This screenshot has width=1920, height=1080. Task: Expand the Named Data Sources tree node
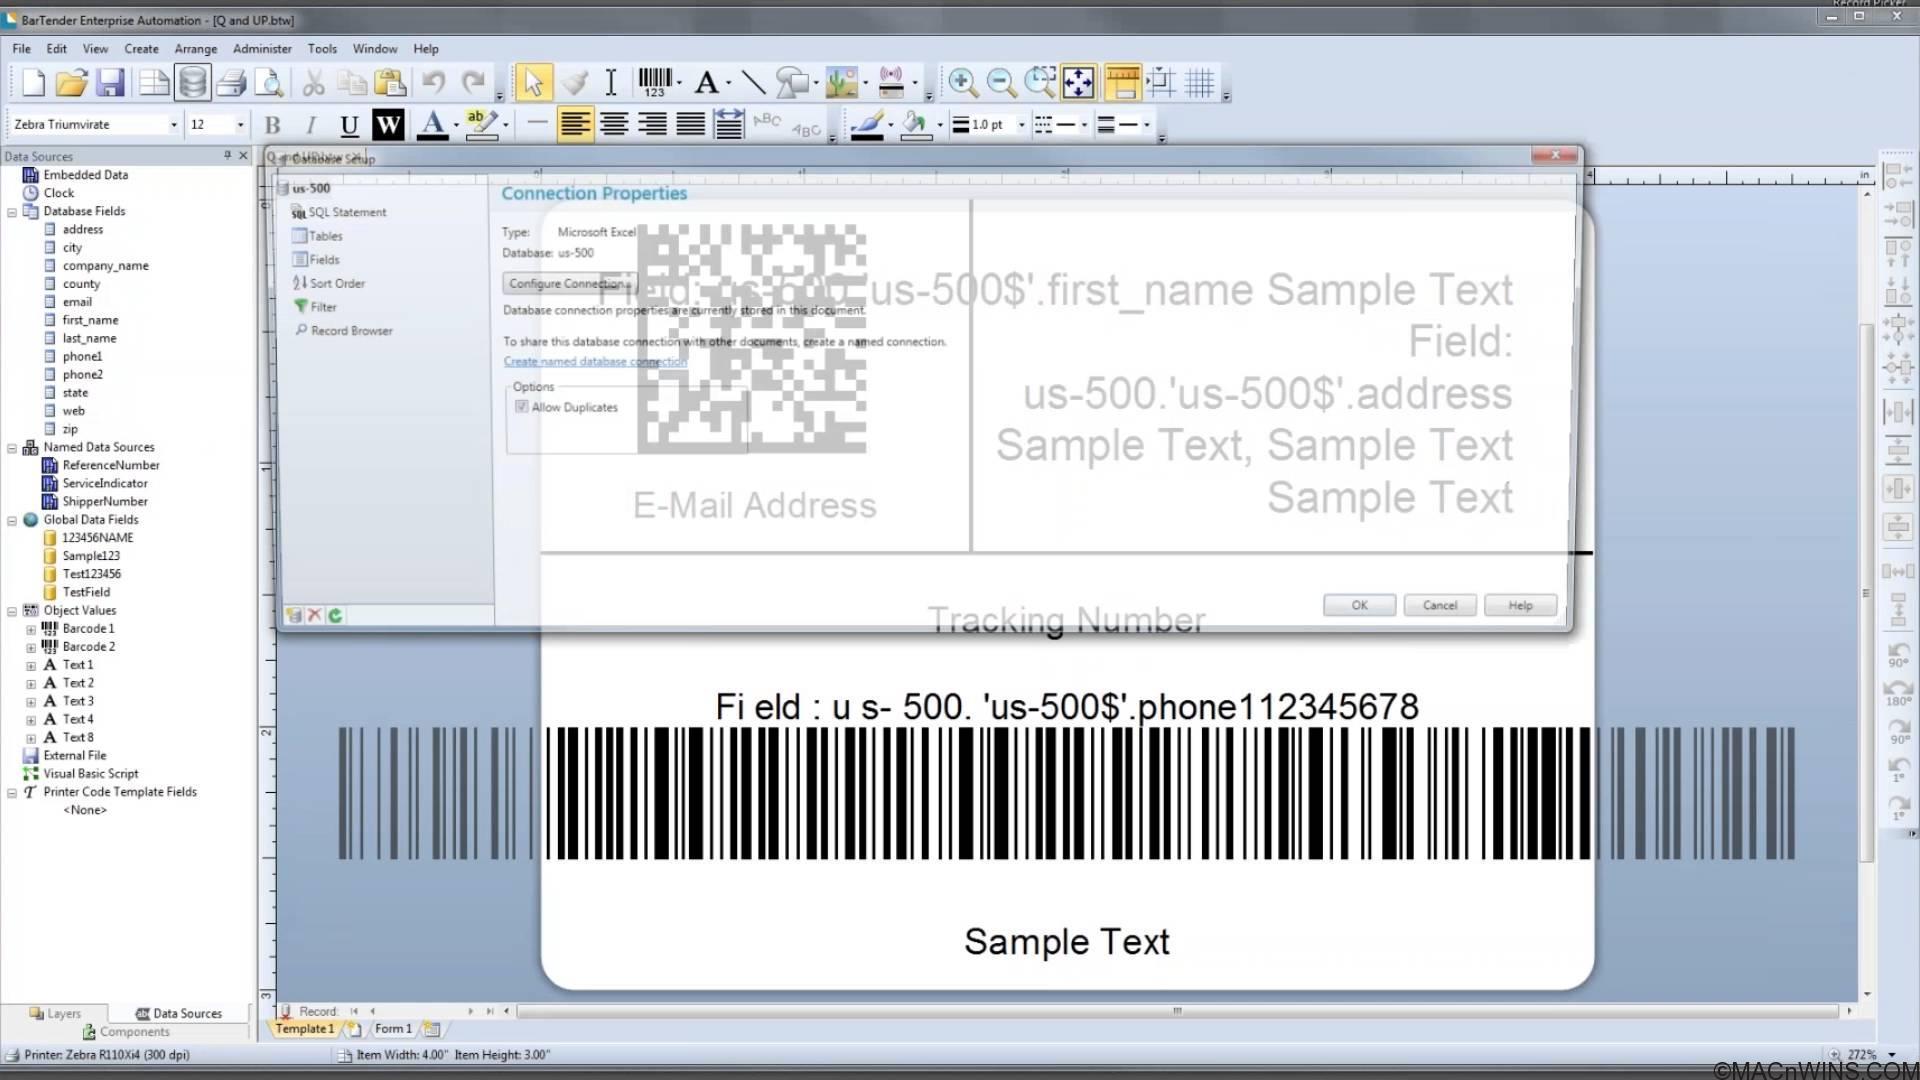tap(11, 446)
